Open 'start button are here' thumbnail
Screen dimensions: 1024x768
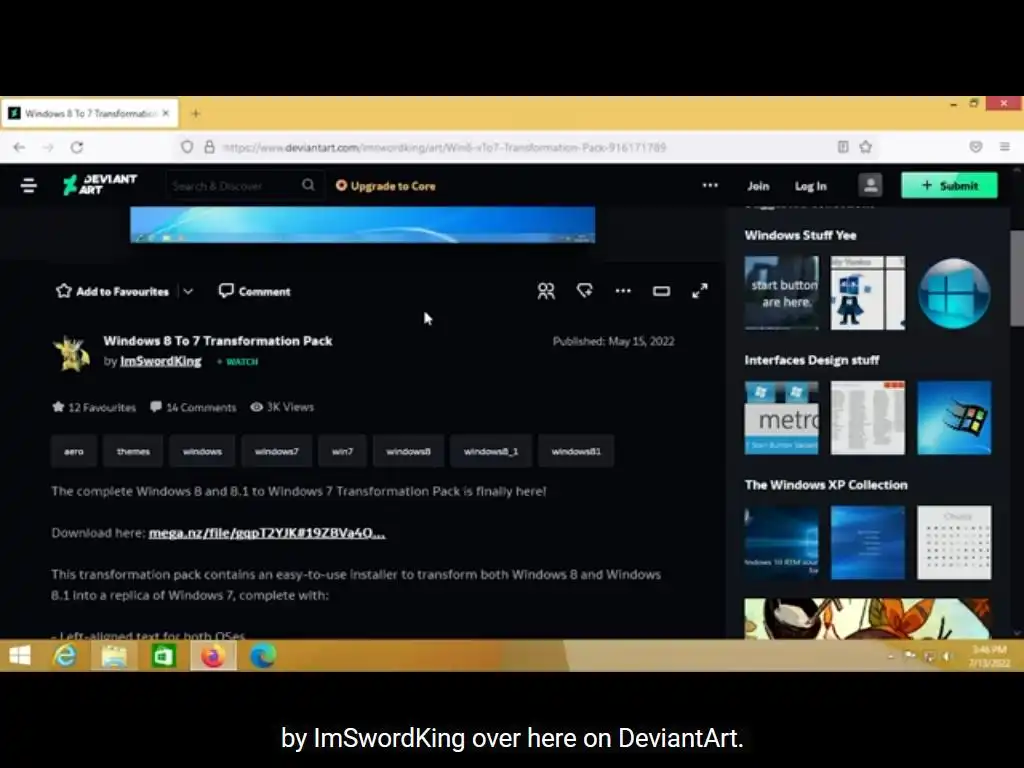782,293
